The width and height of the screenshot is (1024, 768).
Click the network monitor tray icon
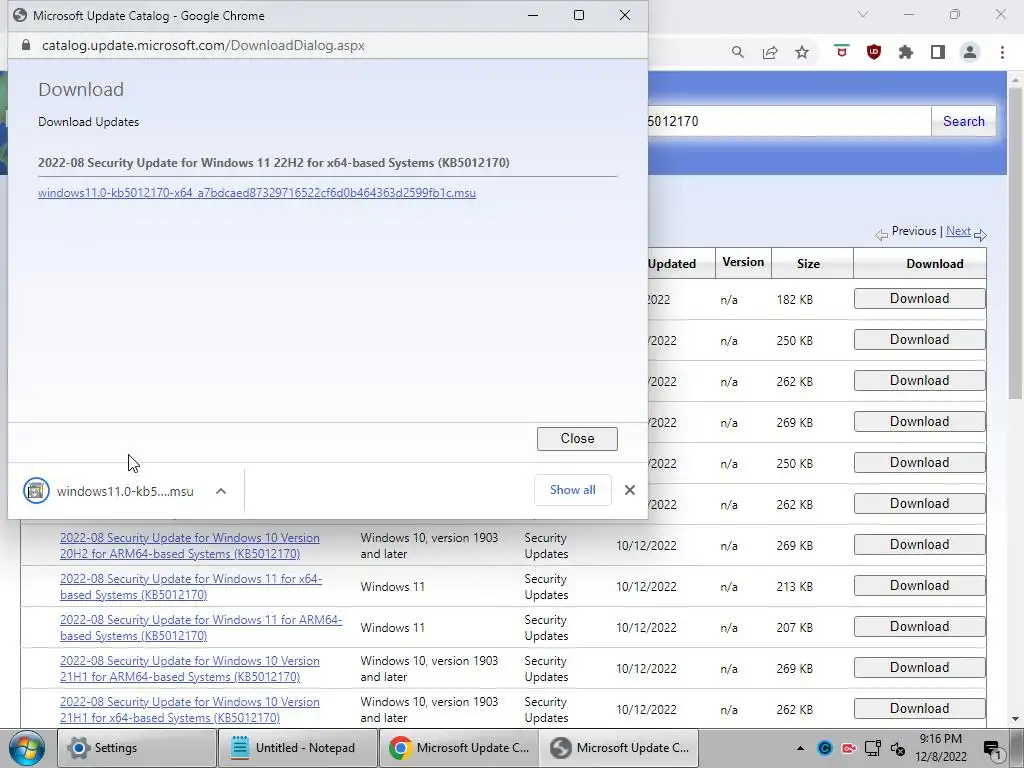(x=873, y=748)
